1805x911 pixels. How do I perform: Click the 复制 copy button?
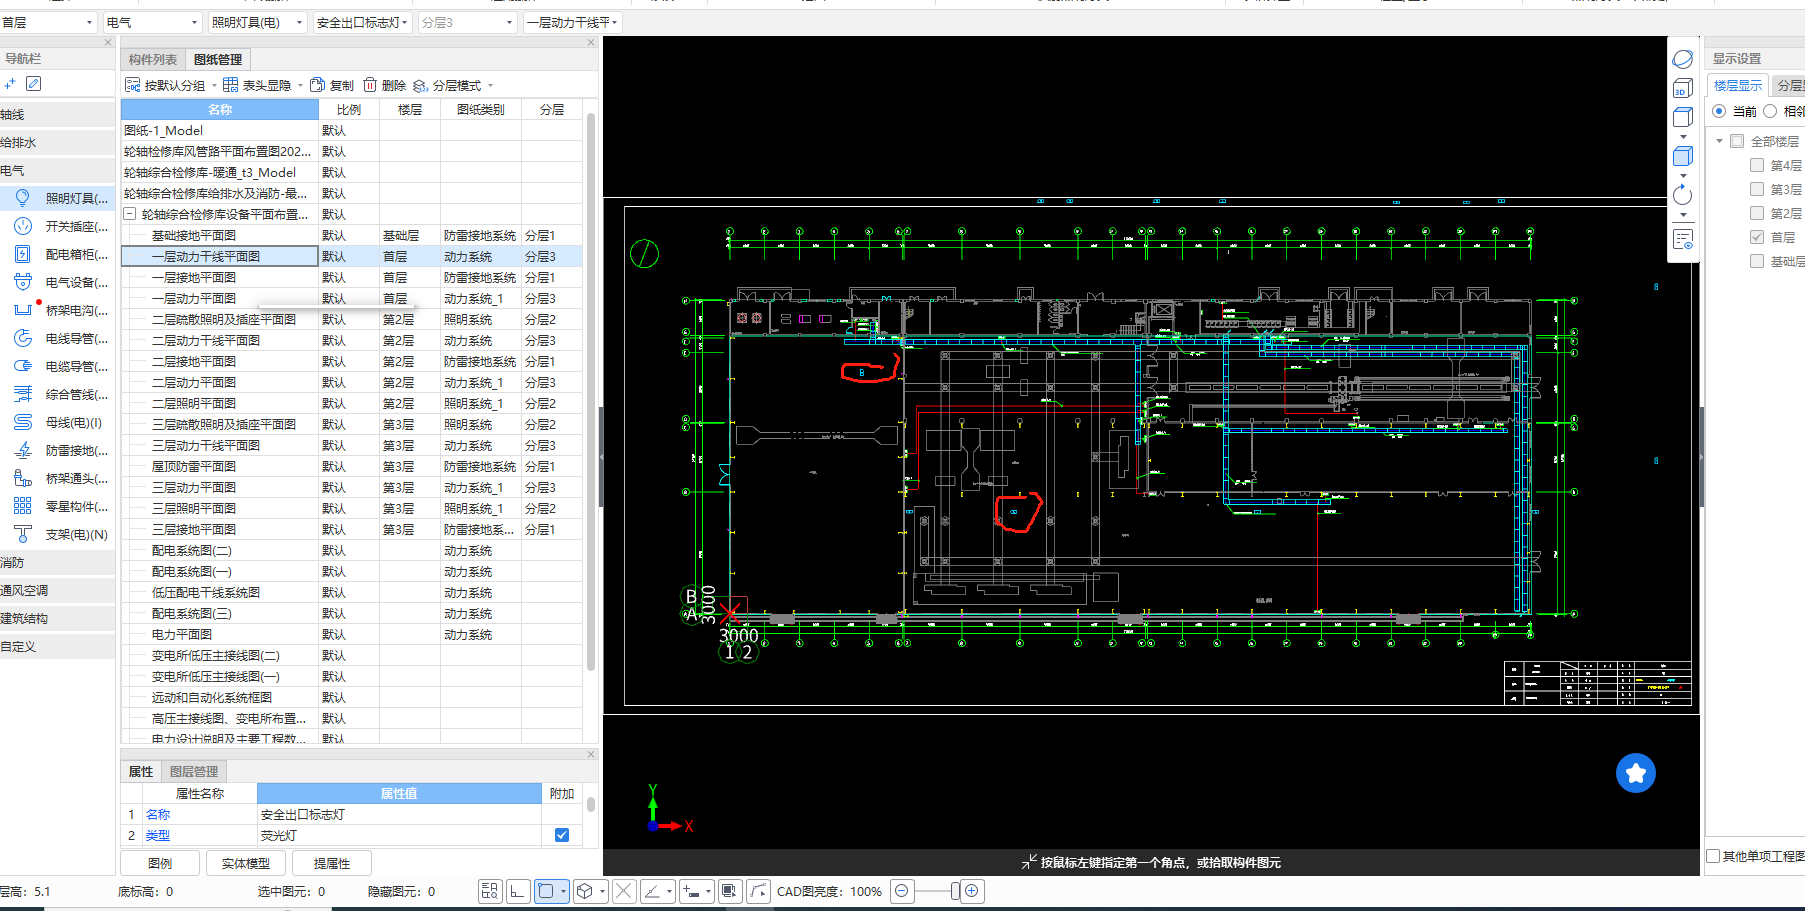[332, 85]
